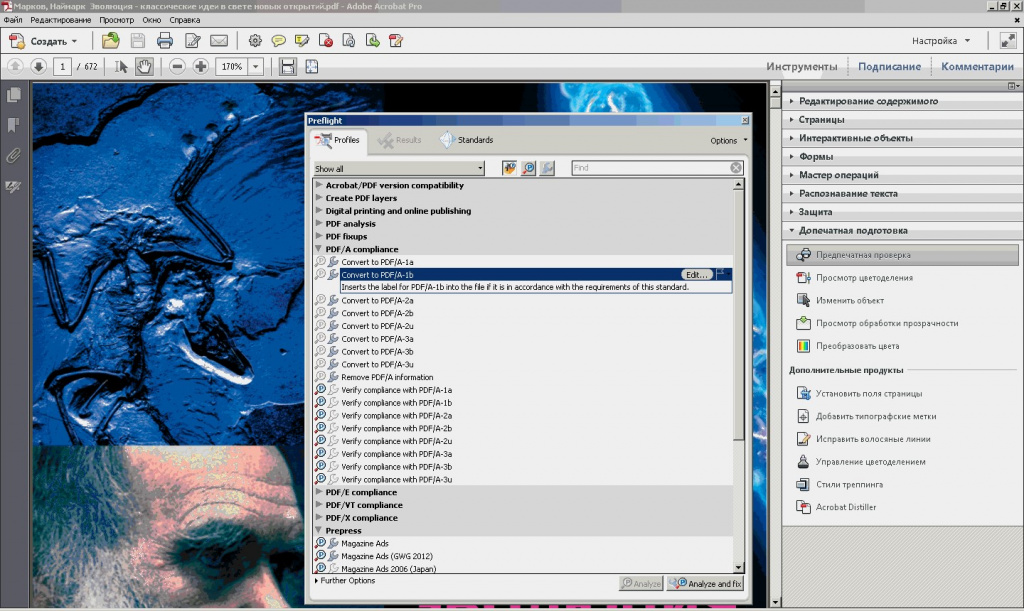Open the Справка menu
This screenshot has width=1024, height=611.
(x=185, y=20)
